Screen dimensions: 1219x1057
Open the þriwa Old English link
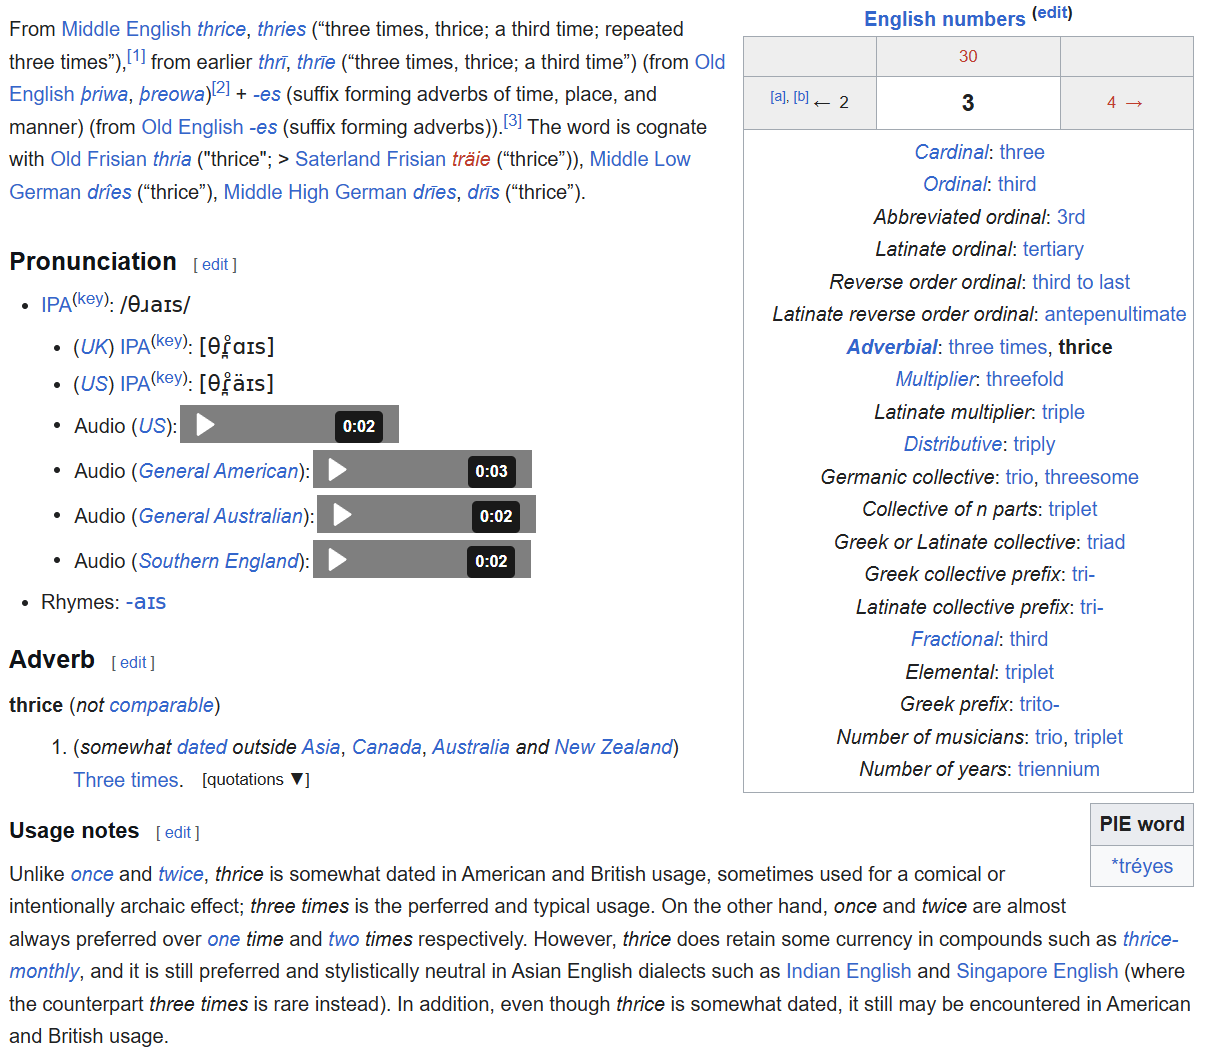click(x=104, y=94)
